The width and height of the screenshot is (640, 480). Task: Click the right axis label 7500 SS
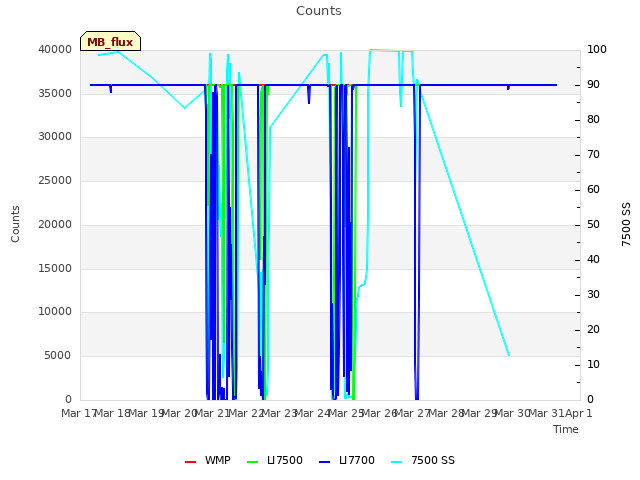pyautogui.click(x=626, y=224)
